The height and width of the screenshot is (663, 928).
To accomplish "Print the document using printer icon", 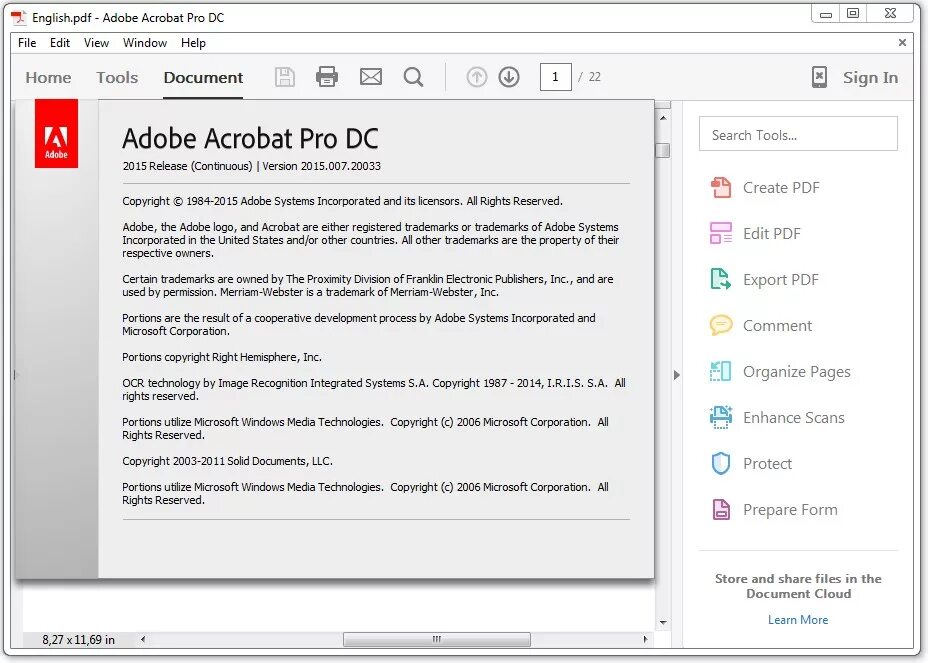I will 327,77.
